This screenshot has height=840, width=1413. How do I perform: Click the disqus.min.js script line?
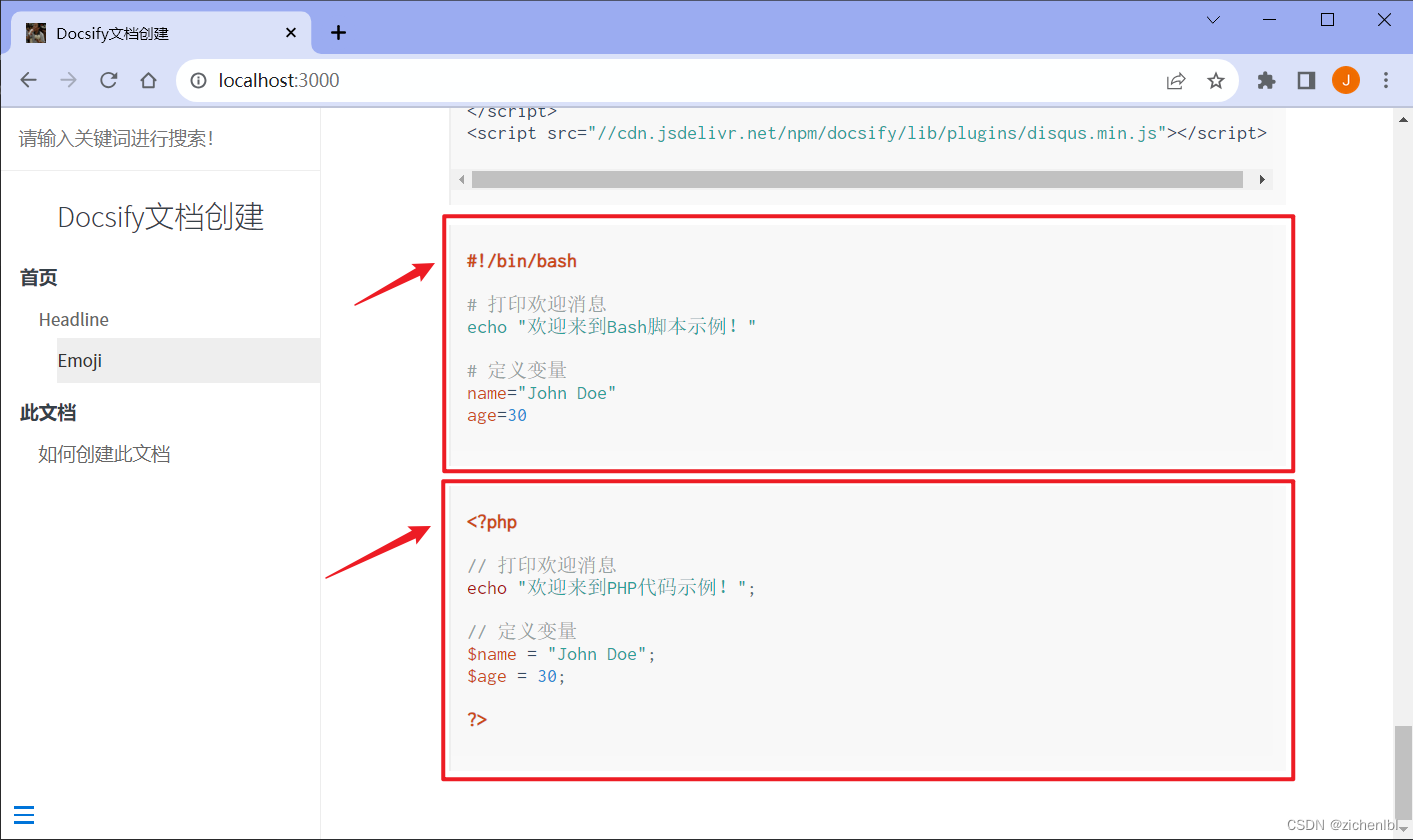click(x=867, y=133)
